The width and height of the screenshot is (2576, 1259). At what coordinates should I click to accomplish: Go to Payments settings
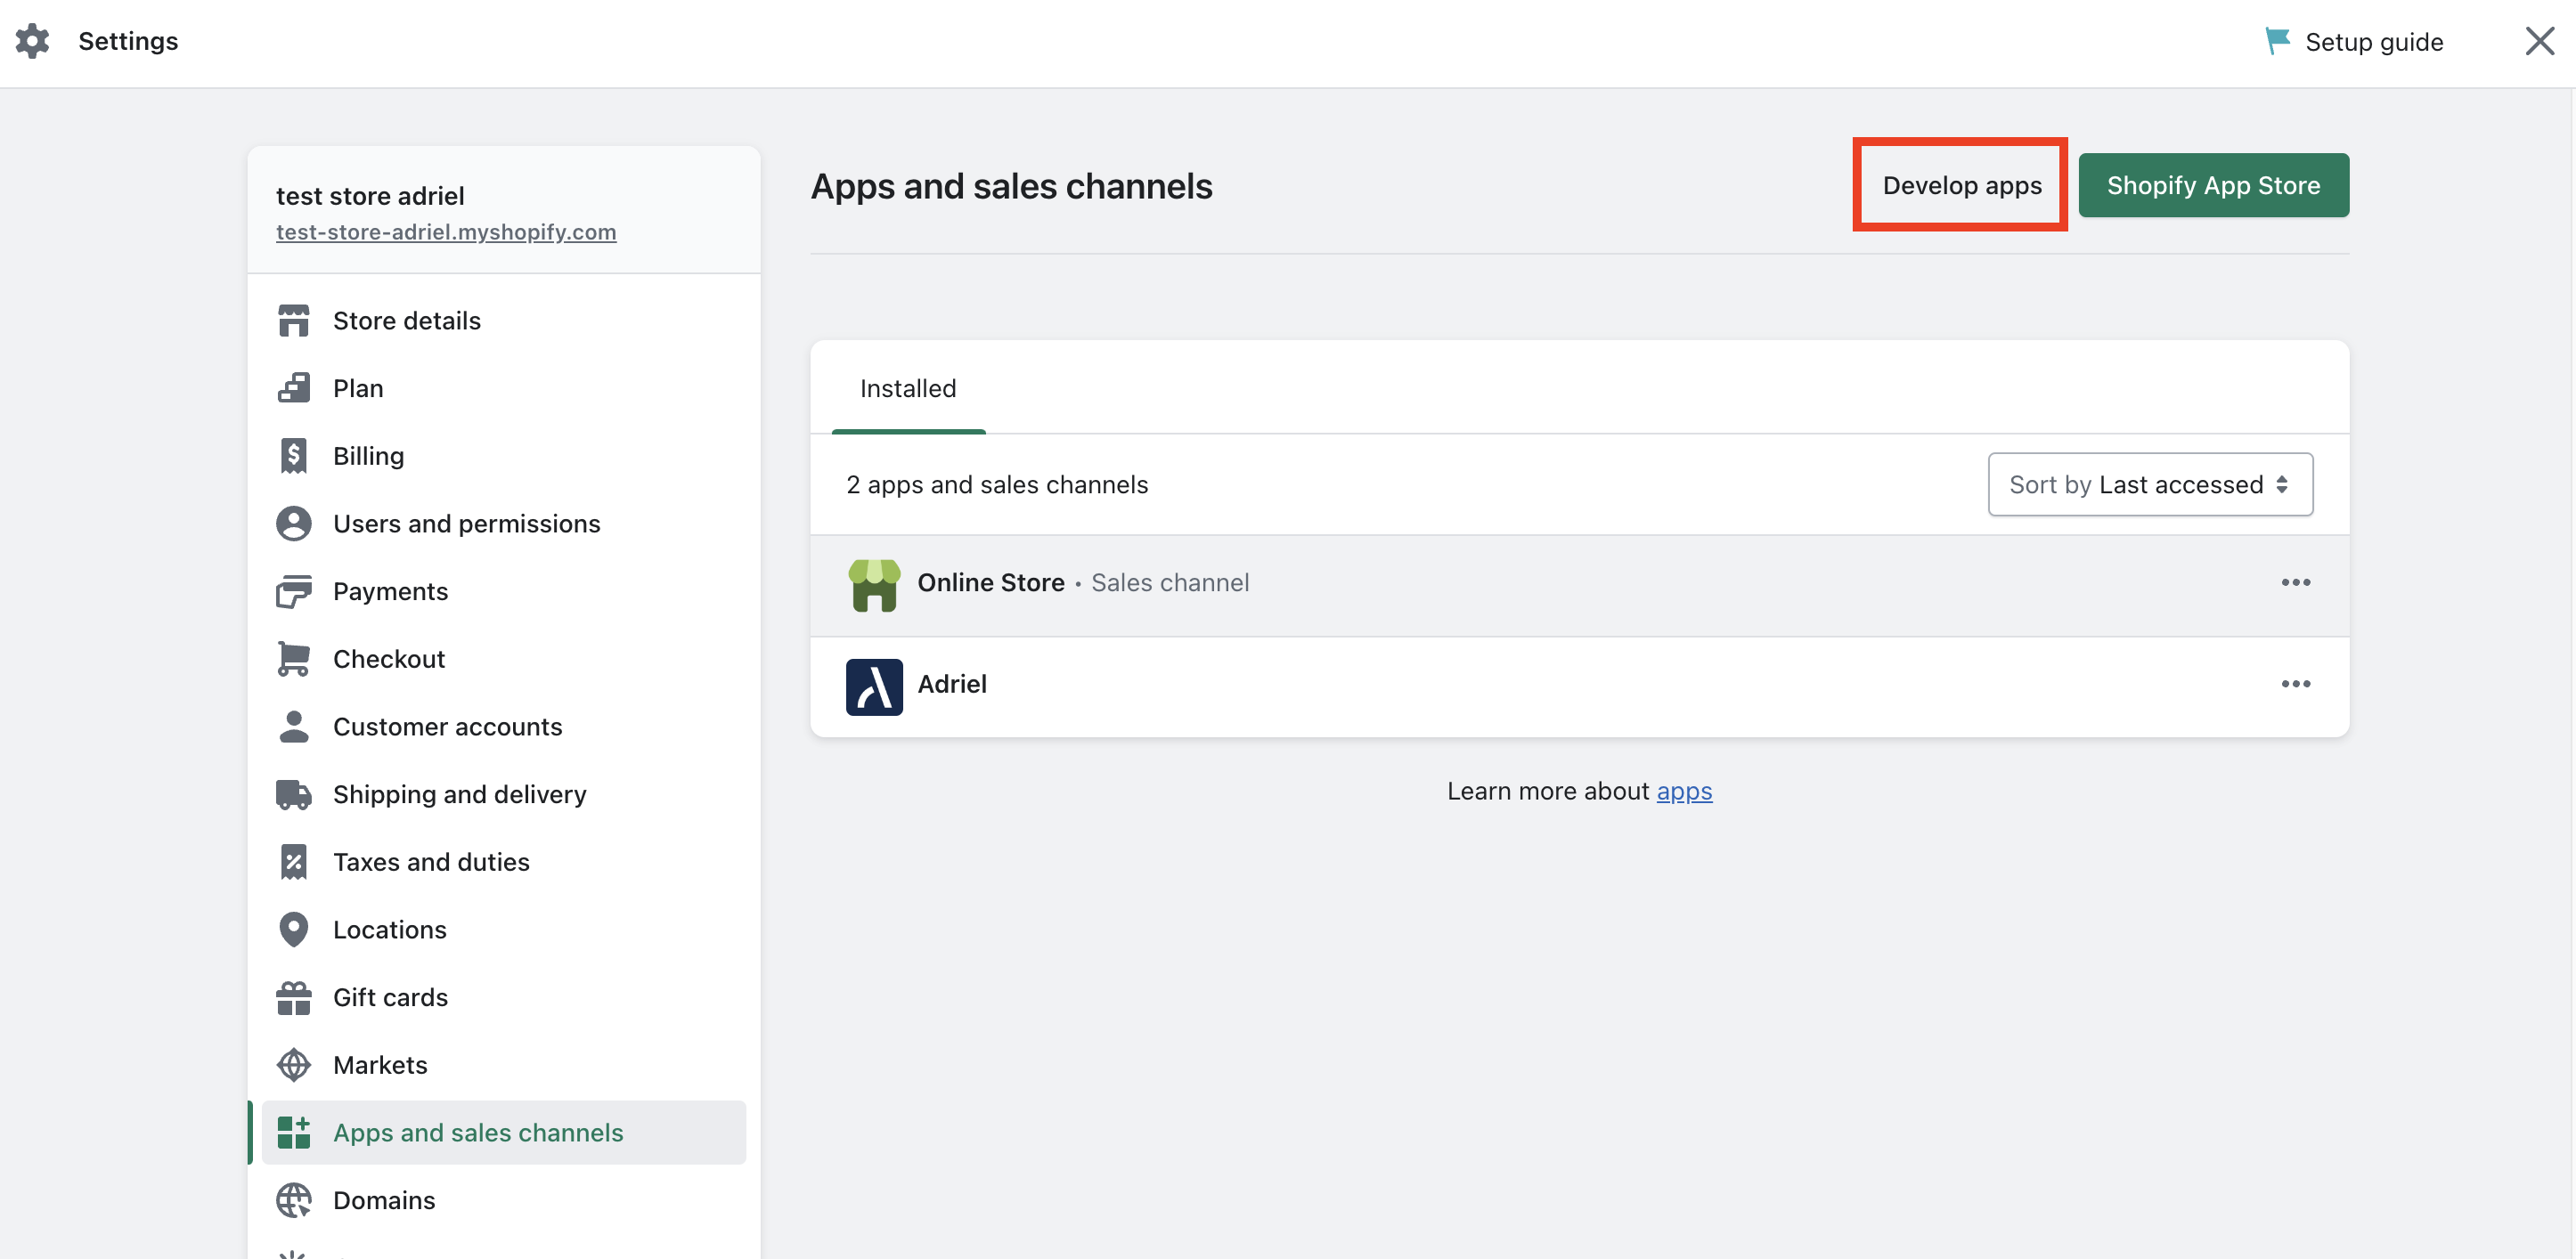(504, 591)
